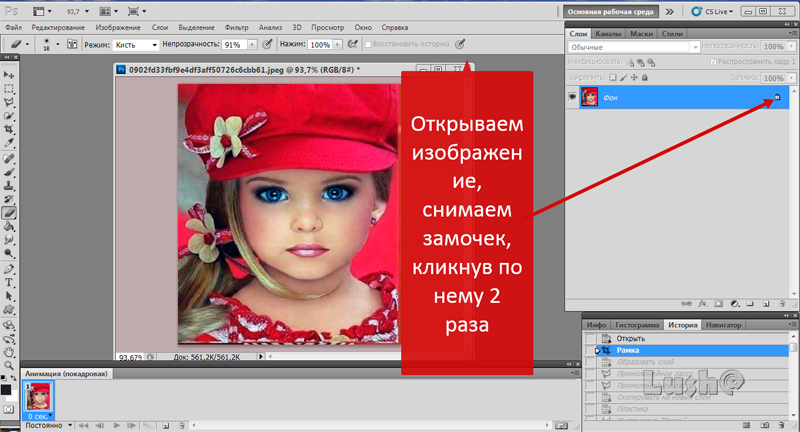Play the animation

pos(117,425)
